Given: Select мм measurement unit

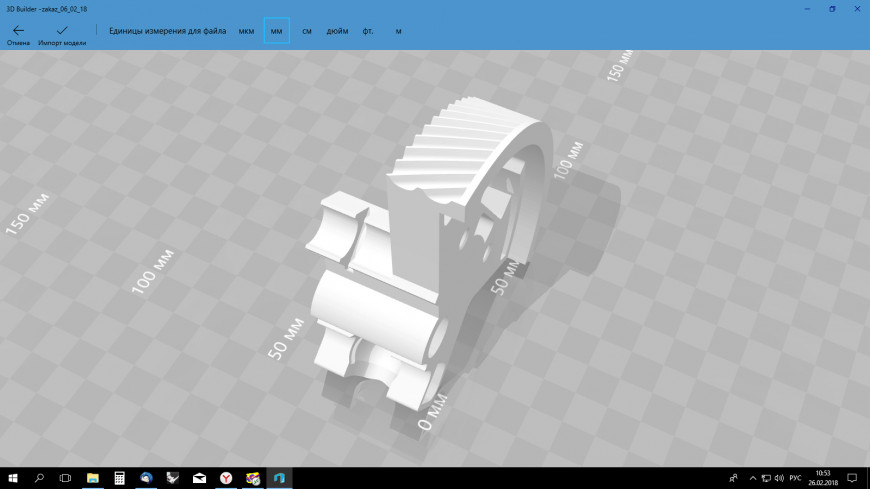Looking at the screenshot, I should pyautogui.click(x=276, y=31).
